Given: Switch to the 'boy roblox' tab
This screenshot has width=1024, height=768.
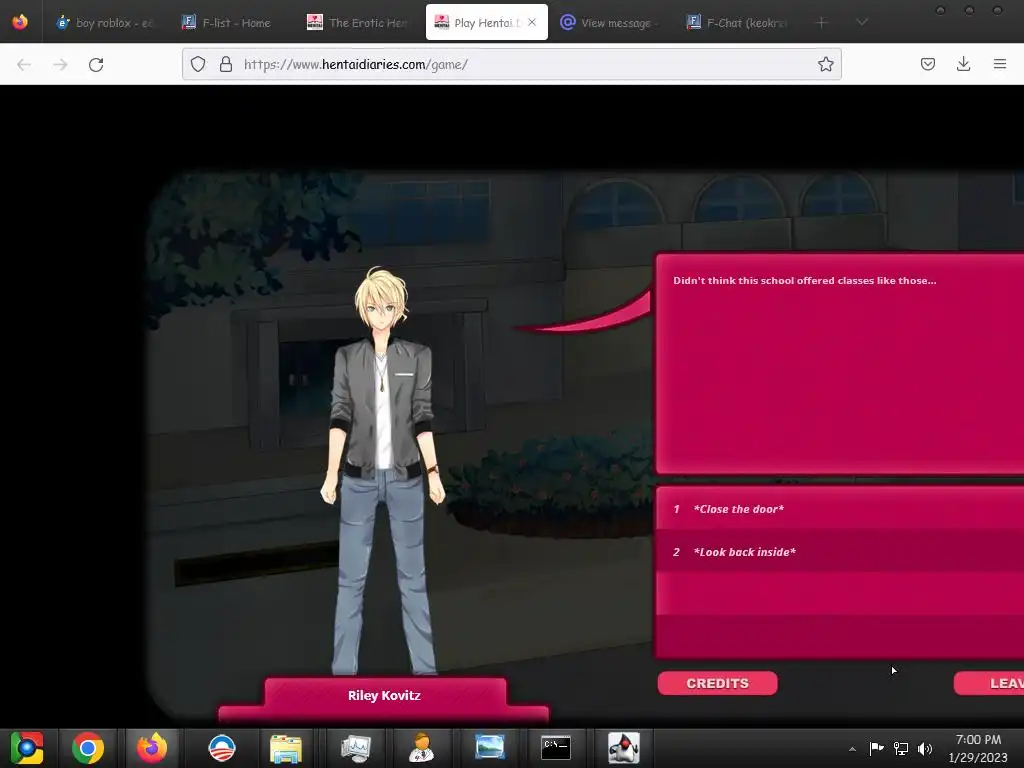Looking at the screenshot, I should point(104,23).
